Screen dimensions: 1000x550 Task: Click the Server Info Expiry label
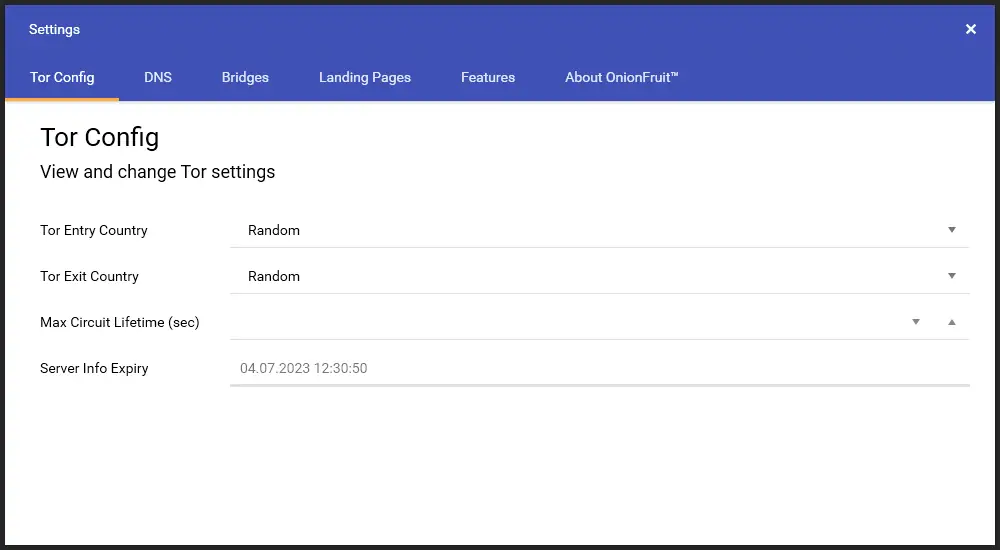[94, 368]
